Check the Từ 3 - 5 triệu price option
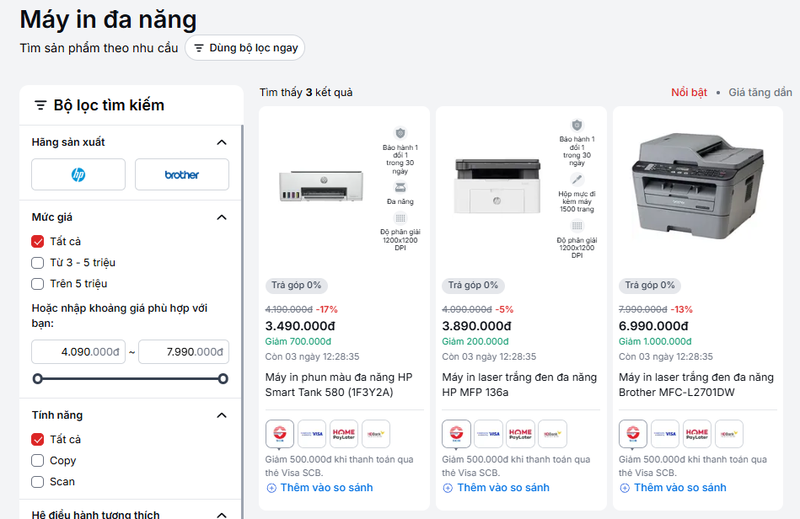The width and height of the screenshot is (800, 519). (x=38, y=263)
